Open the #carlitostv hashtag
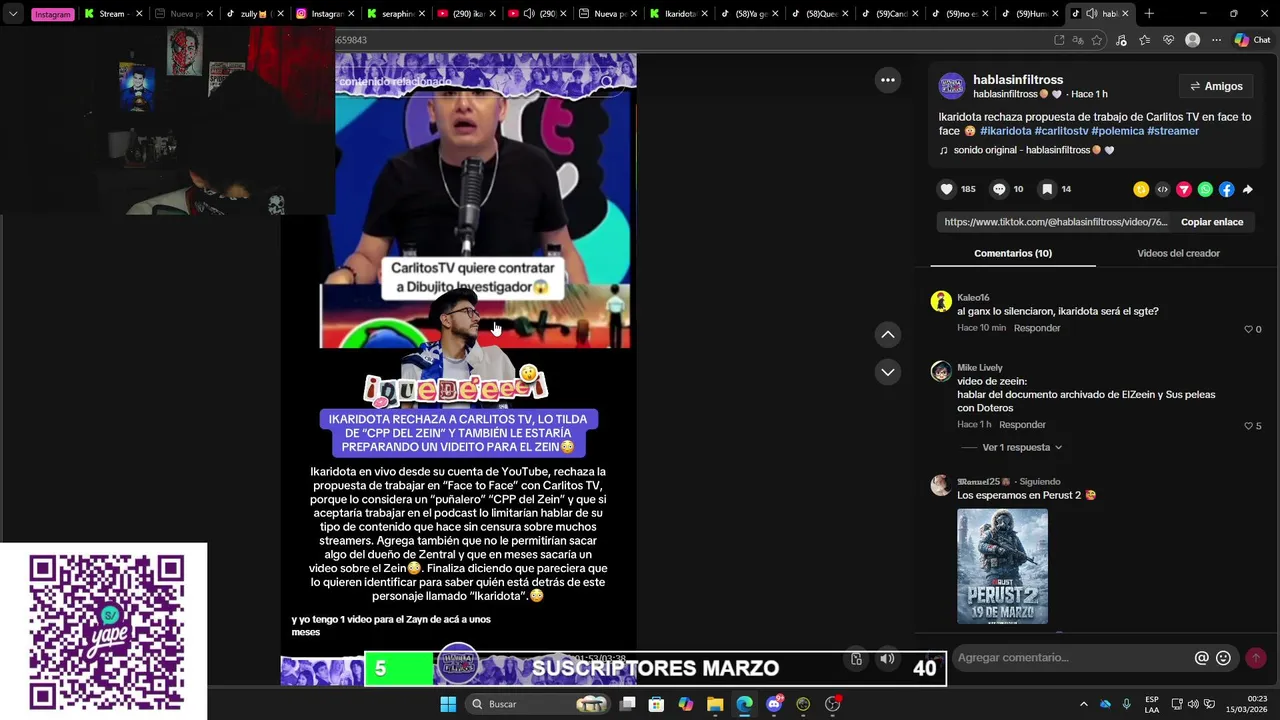 [x=1061, y=131]
